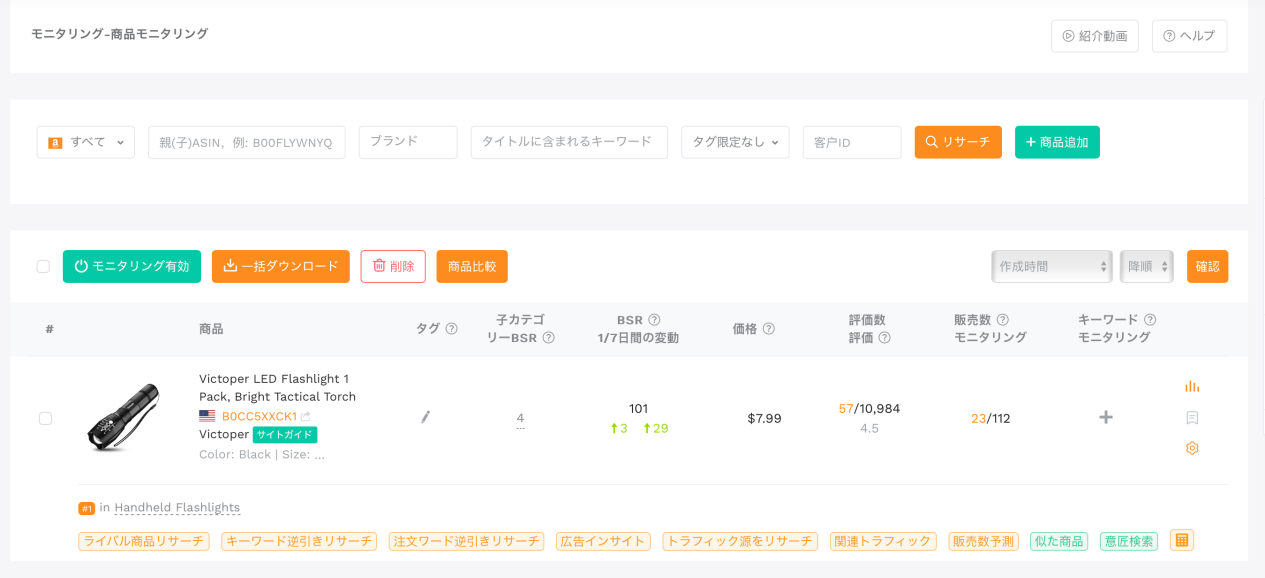
Task: Expand the タグ限定なし dropdown
Action: point(735,142)
